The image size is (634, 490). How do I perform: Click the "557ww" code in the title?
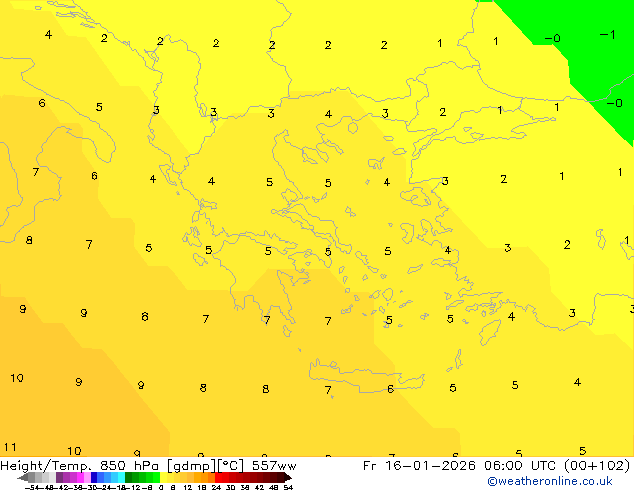(x=274, y=466)
